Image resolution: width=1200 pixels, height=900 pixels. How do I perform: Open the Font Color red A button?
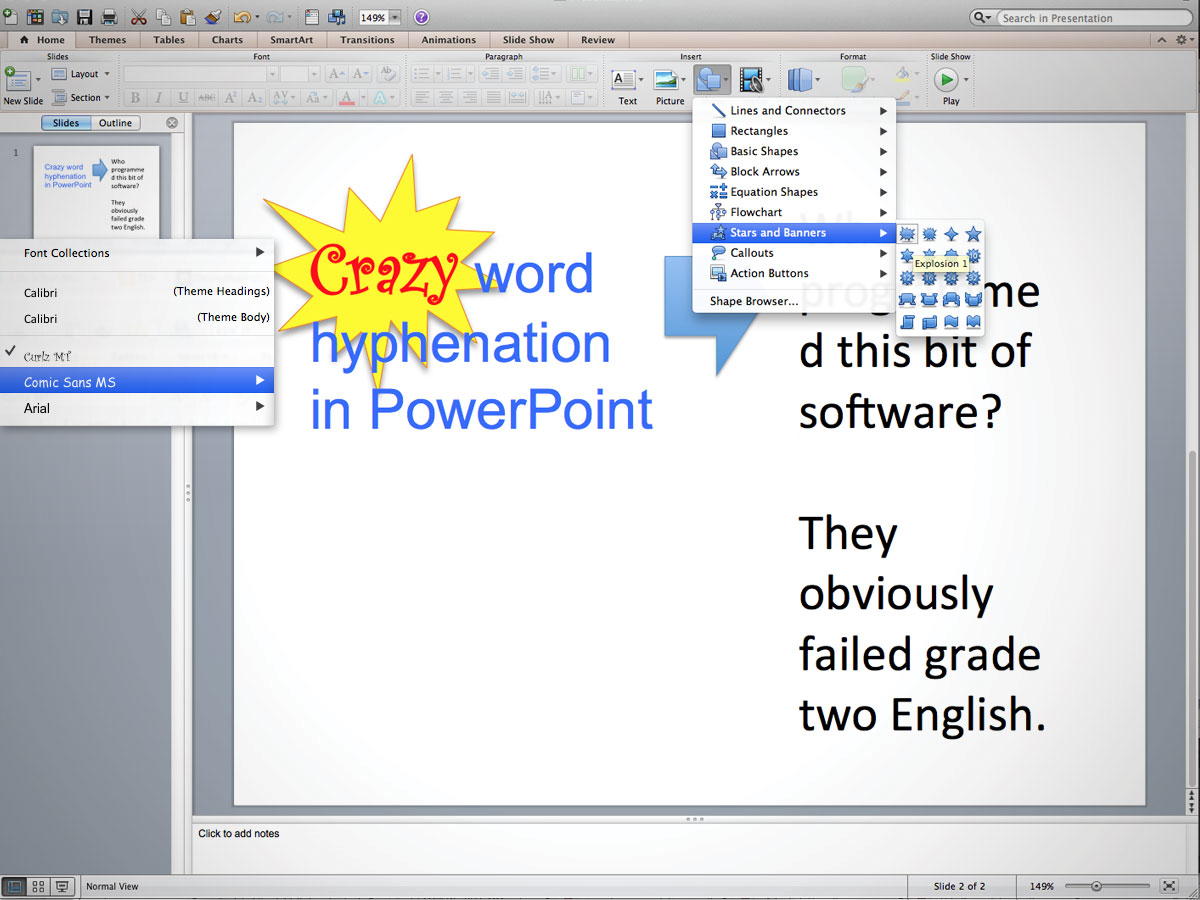(x=347, y=98)
